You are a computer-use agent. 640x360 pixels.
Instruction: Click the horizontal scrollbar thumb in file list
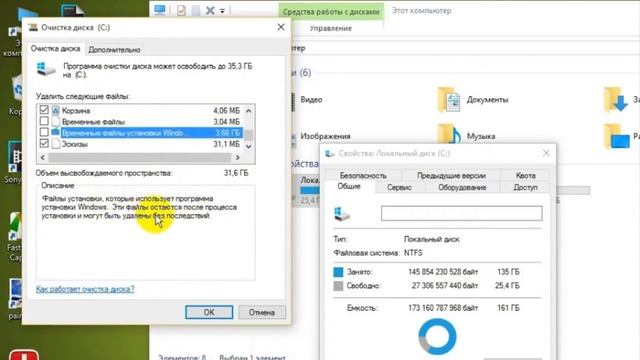(140, 158)
